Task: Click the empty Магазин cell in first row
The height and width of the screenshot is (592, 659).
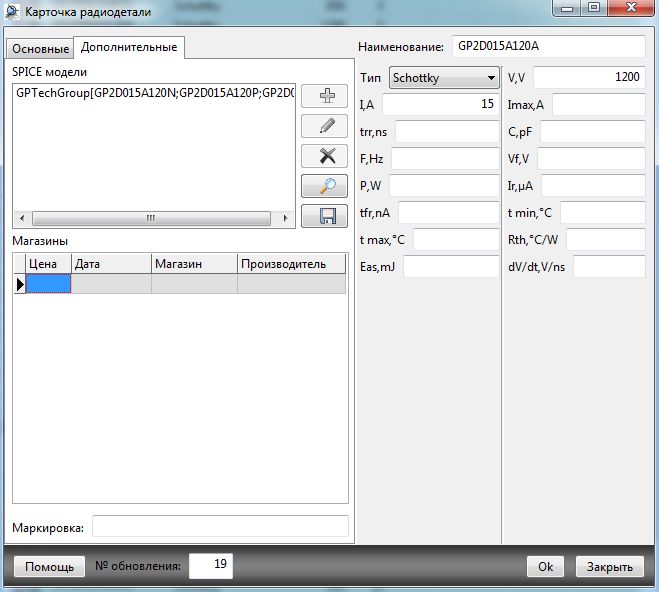Action: [194, 284]
